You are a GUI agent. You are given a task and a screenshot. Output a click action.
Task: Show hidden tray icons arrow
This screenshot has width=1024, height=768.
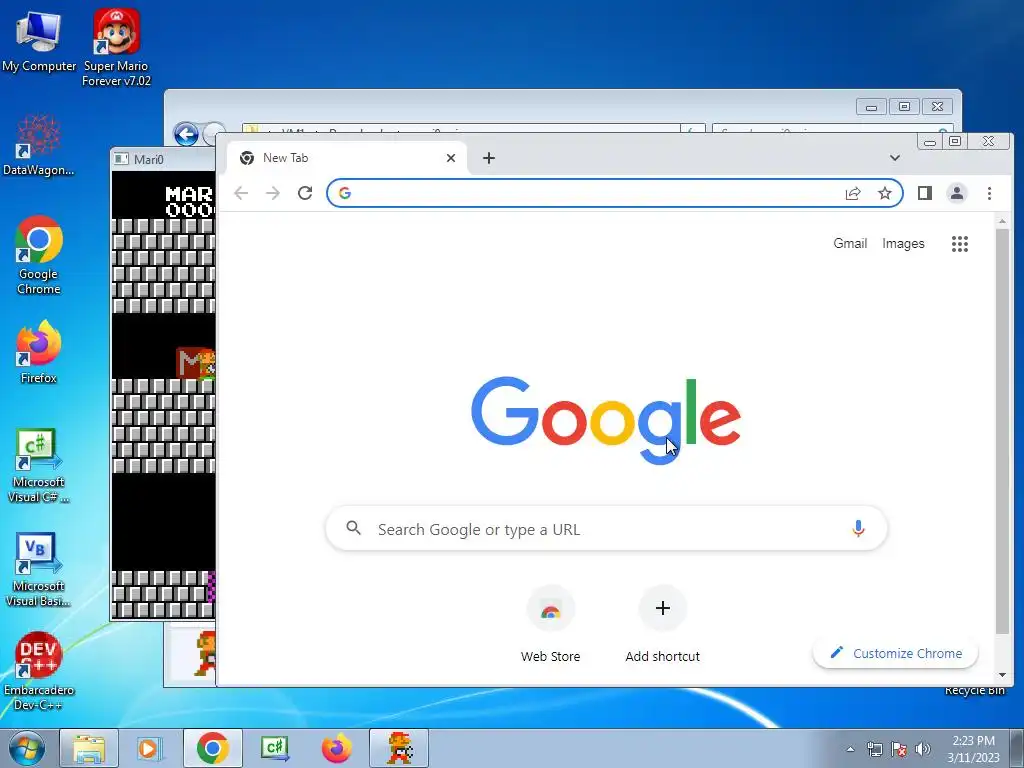pyautogui.click(x=850, y=749)
